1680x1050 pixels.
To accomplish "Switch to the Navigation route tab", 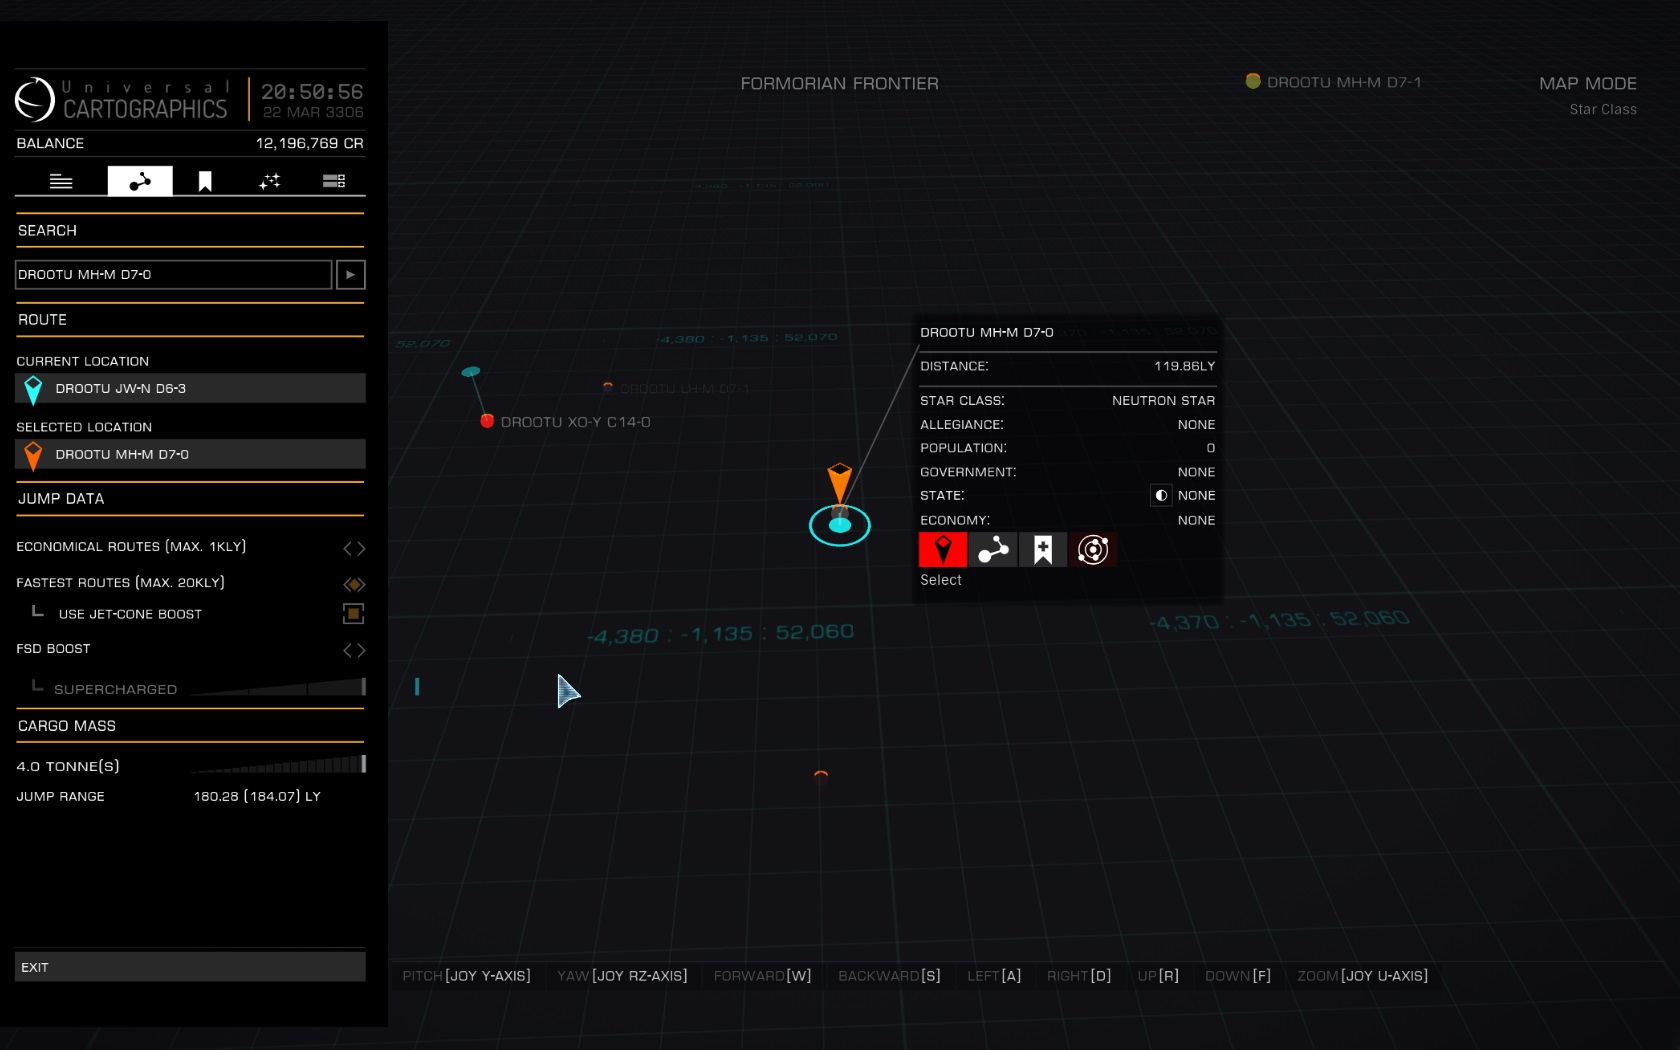I will coord(140,181).
